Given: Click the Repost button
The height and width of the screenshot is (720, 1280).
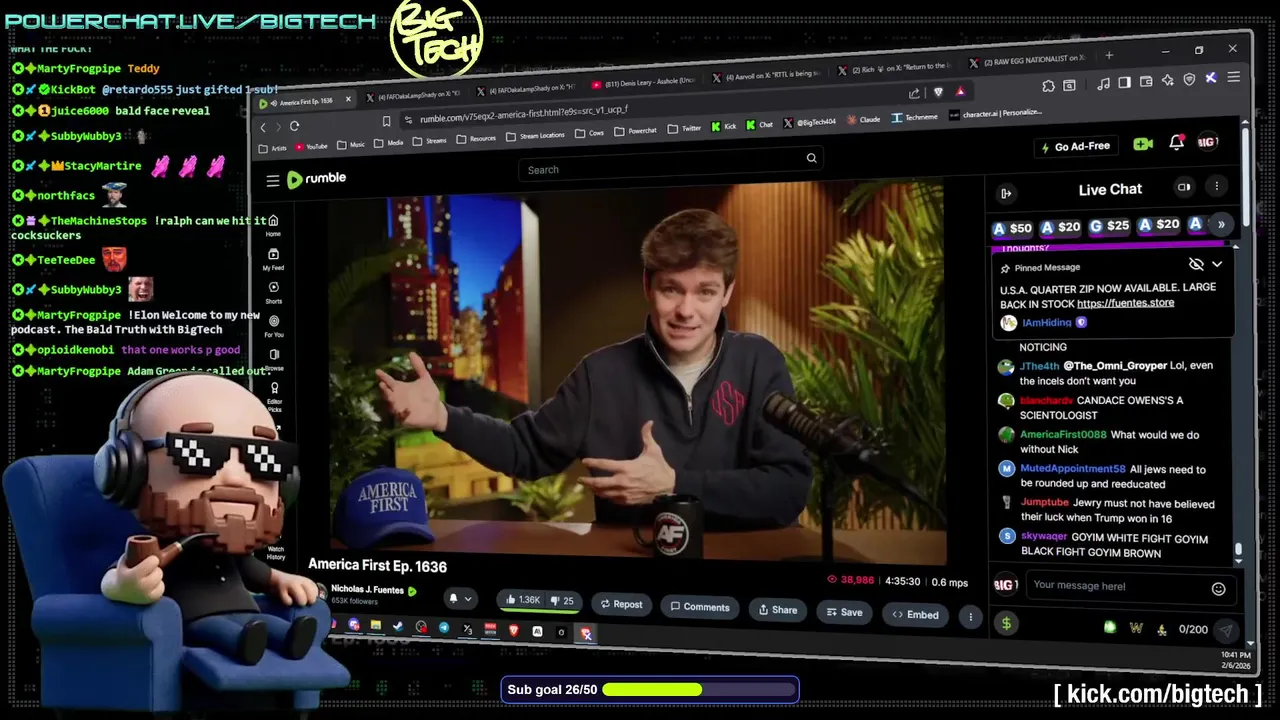Looking at the screenshot, I should (620, 604).
